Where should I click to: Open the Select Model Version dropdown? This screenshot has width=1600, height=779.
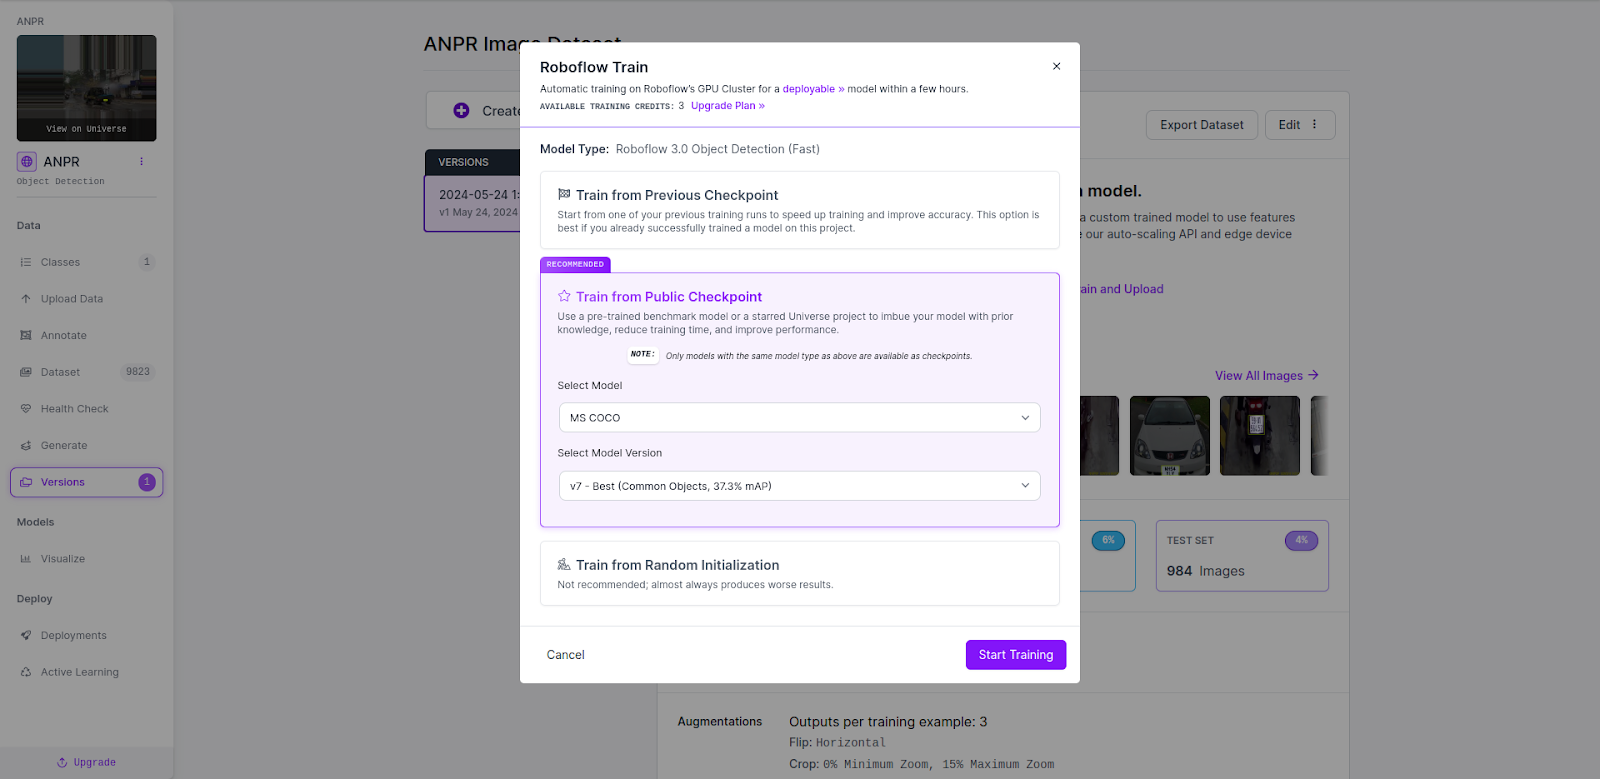(799, 486)
